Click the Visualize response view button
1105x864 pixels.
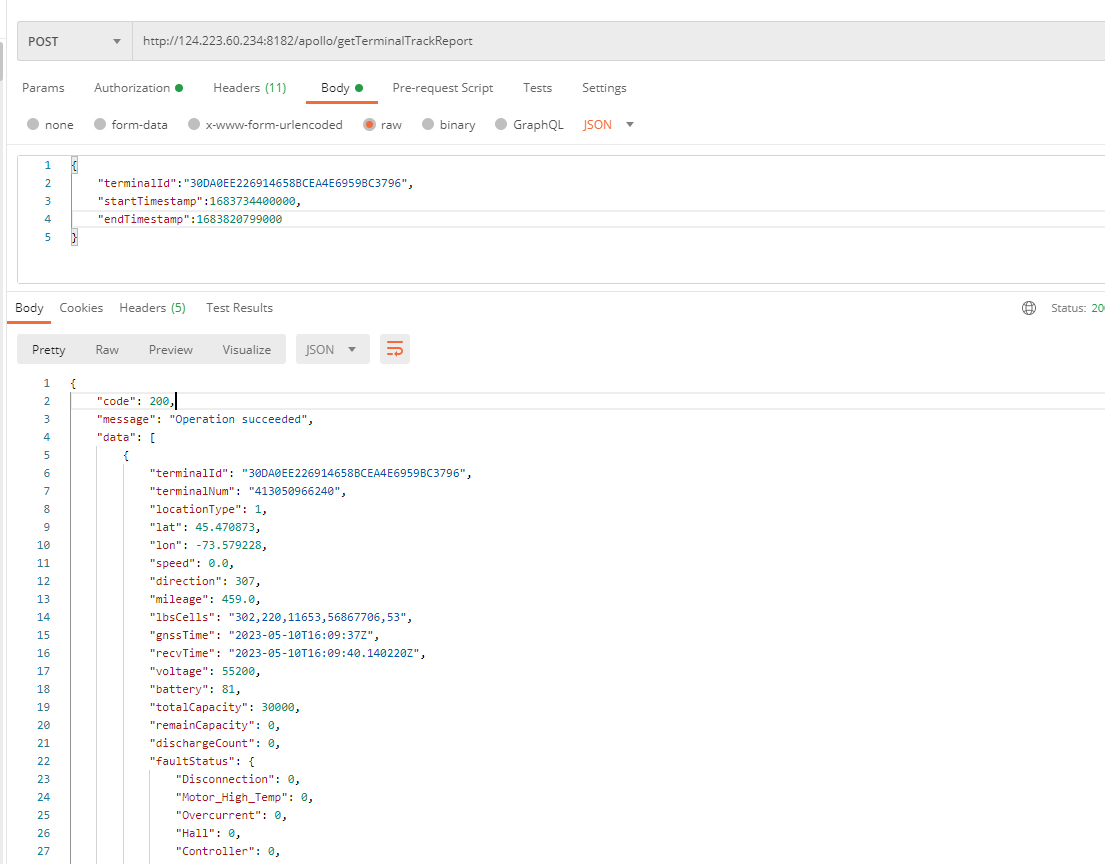tap(246, 349)
